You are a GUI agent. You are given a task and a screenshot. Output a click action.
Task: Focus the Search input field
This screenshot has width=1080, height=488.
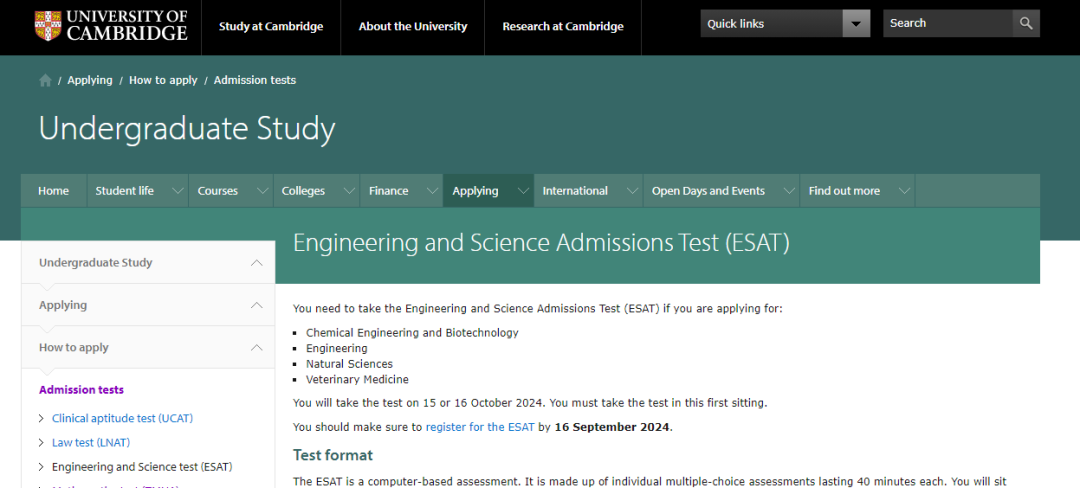click(x=948, y=23)
